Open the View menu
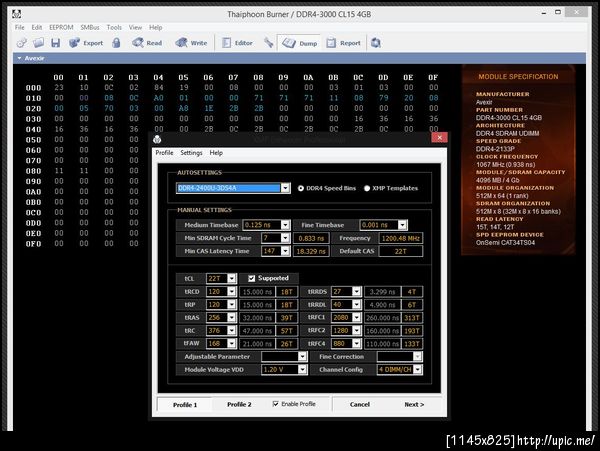 pyautogui.click(x=135, y=28)
